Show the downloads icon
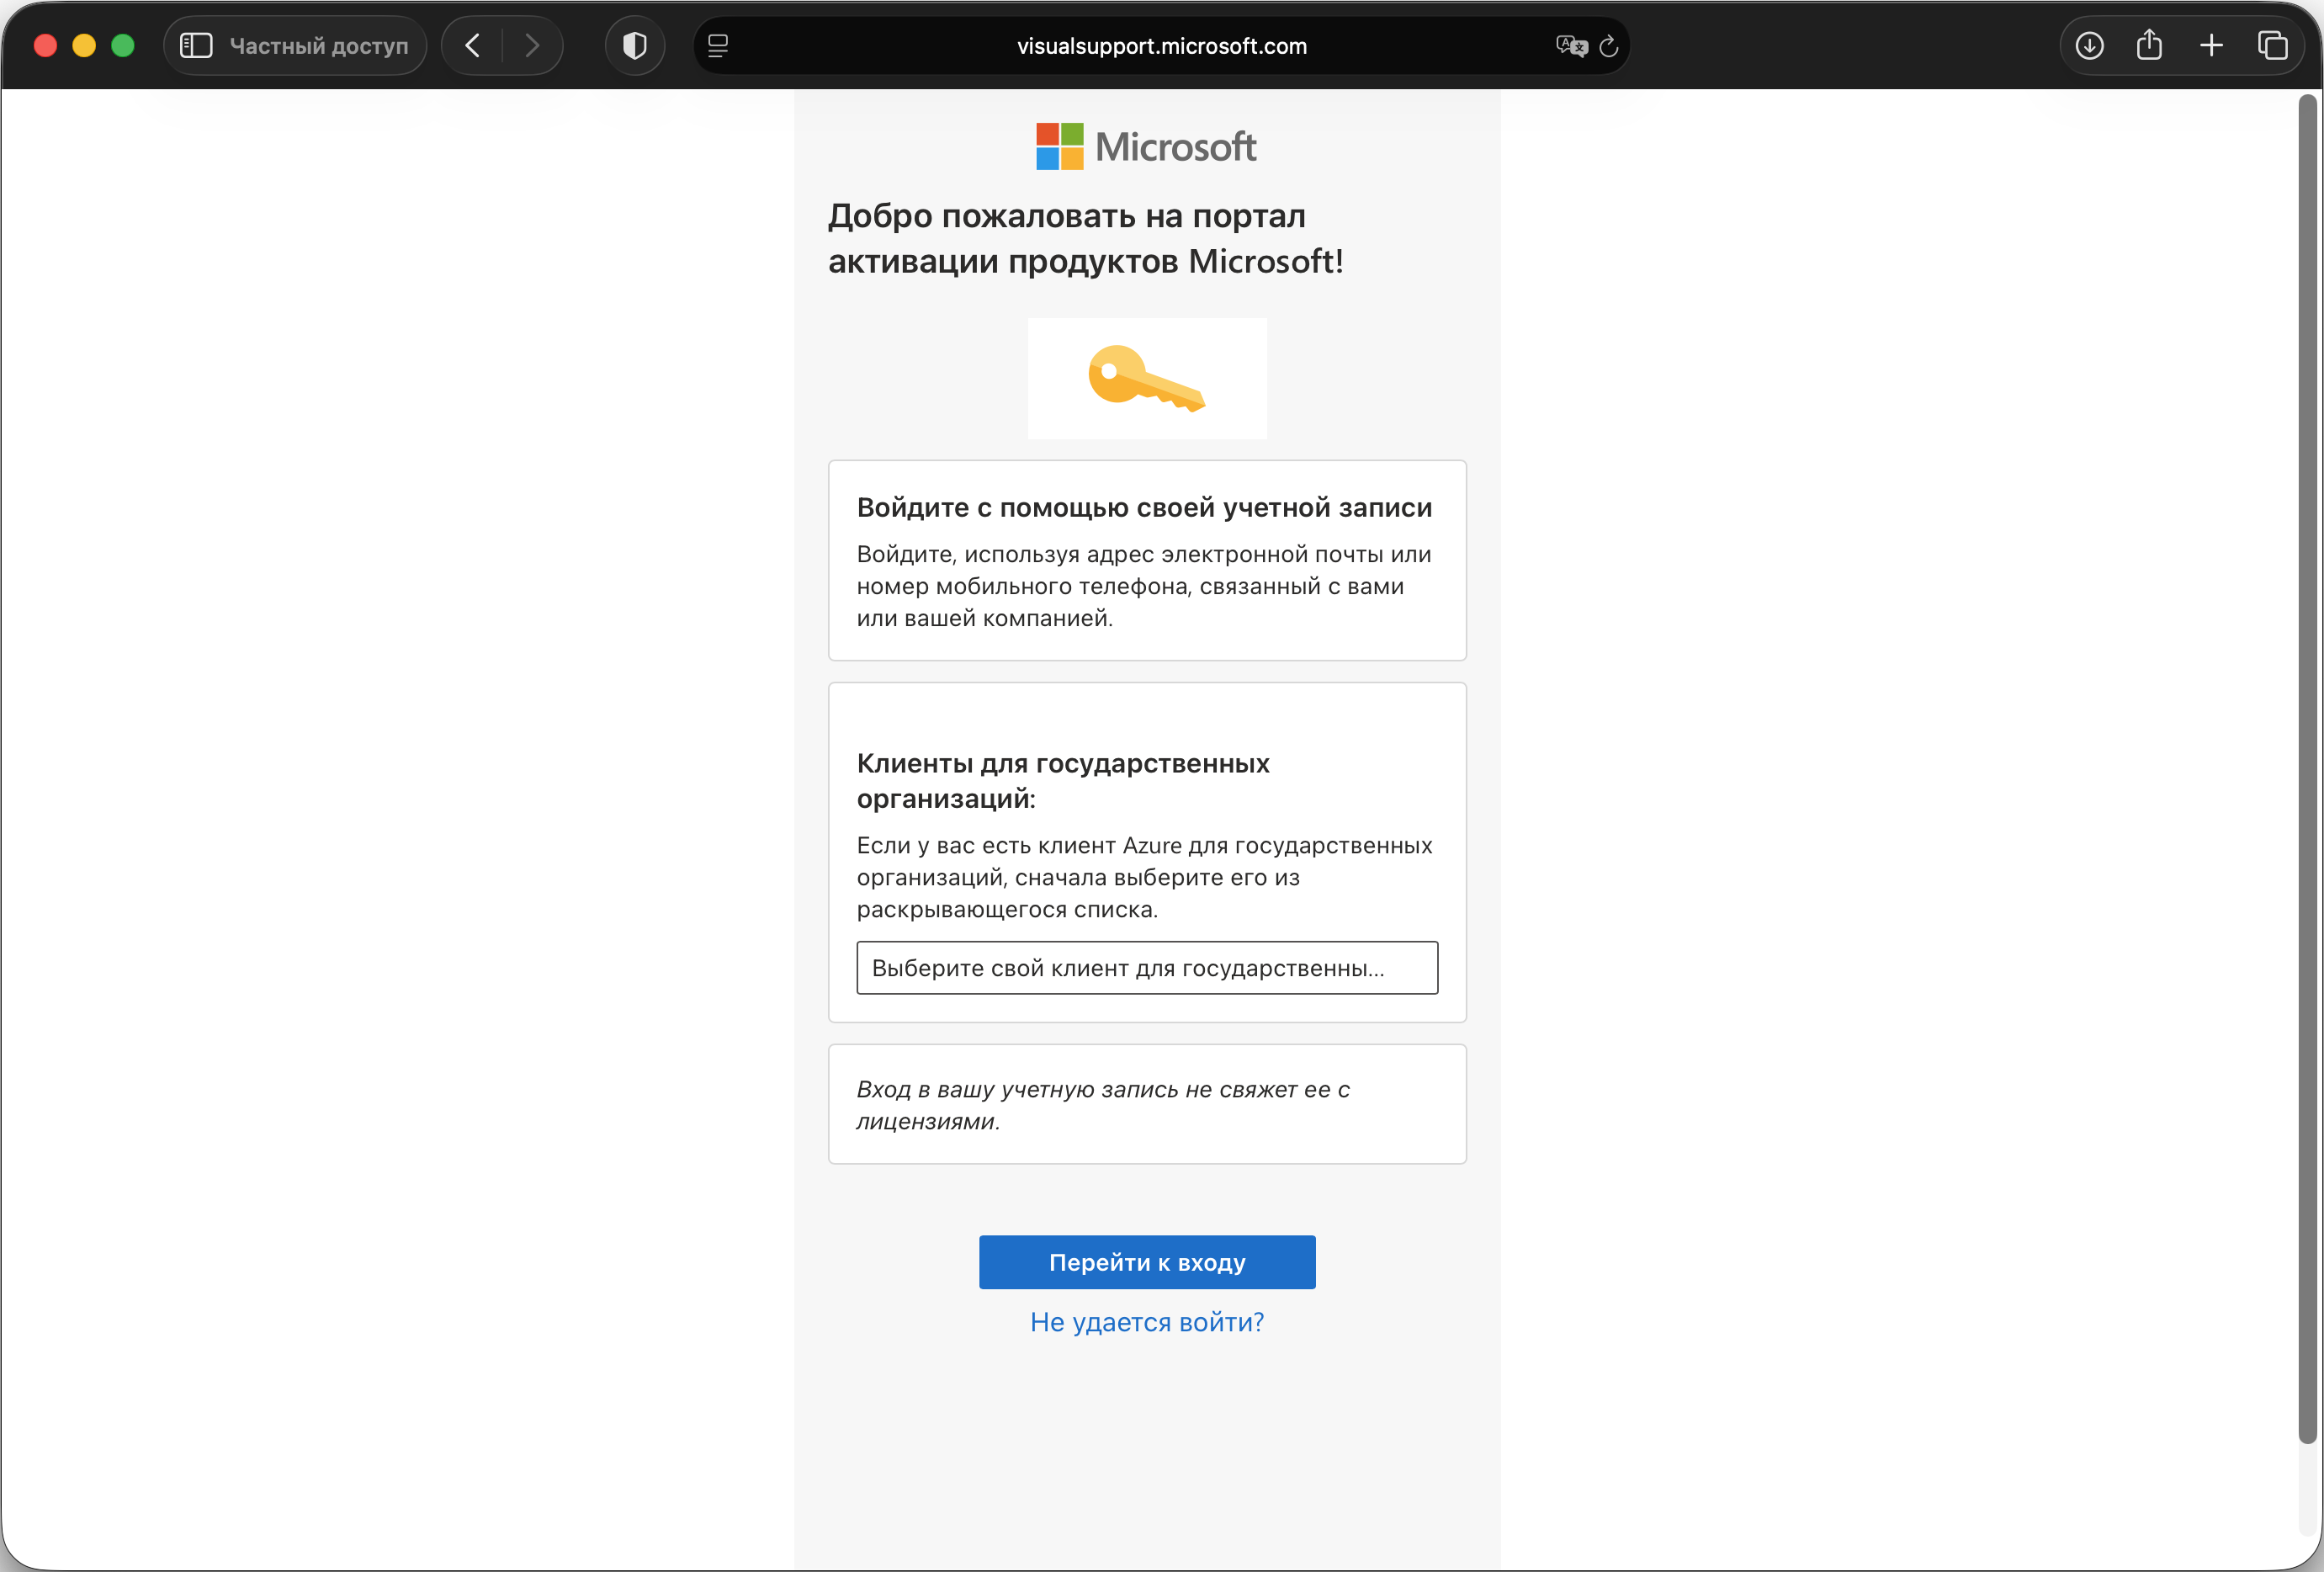This screenshot has height=1572, width=2324. pyautogui.click(x=2089, y=46)
